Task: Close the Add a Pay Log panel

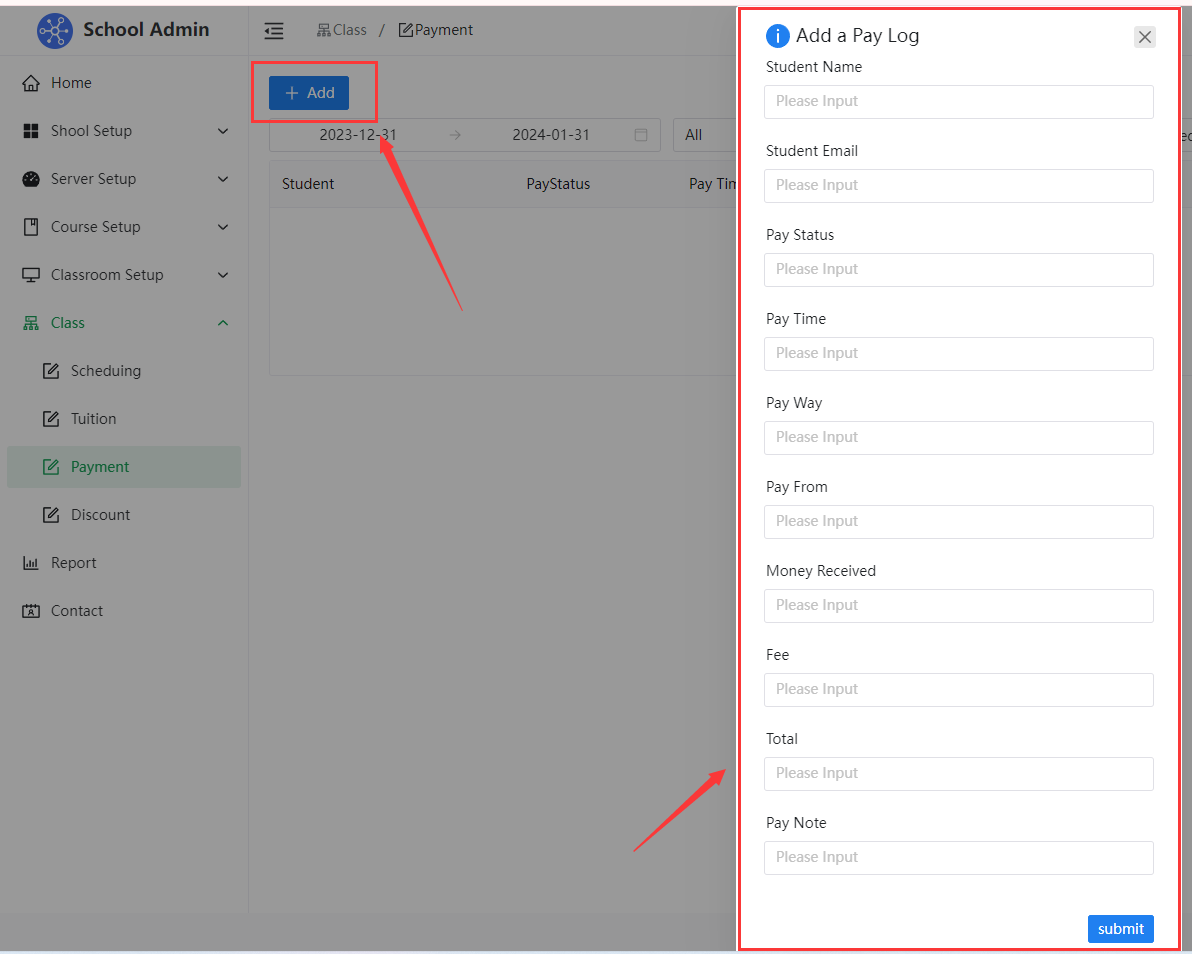Action: point(1145,37)
